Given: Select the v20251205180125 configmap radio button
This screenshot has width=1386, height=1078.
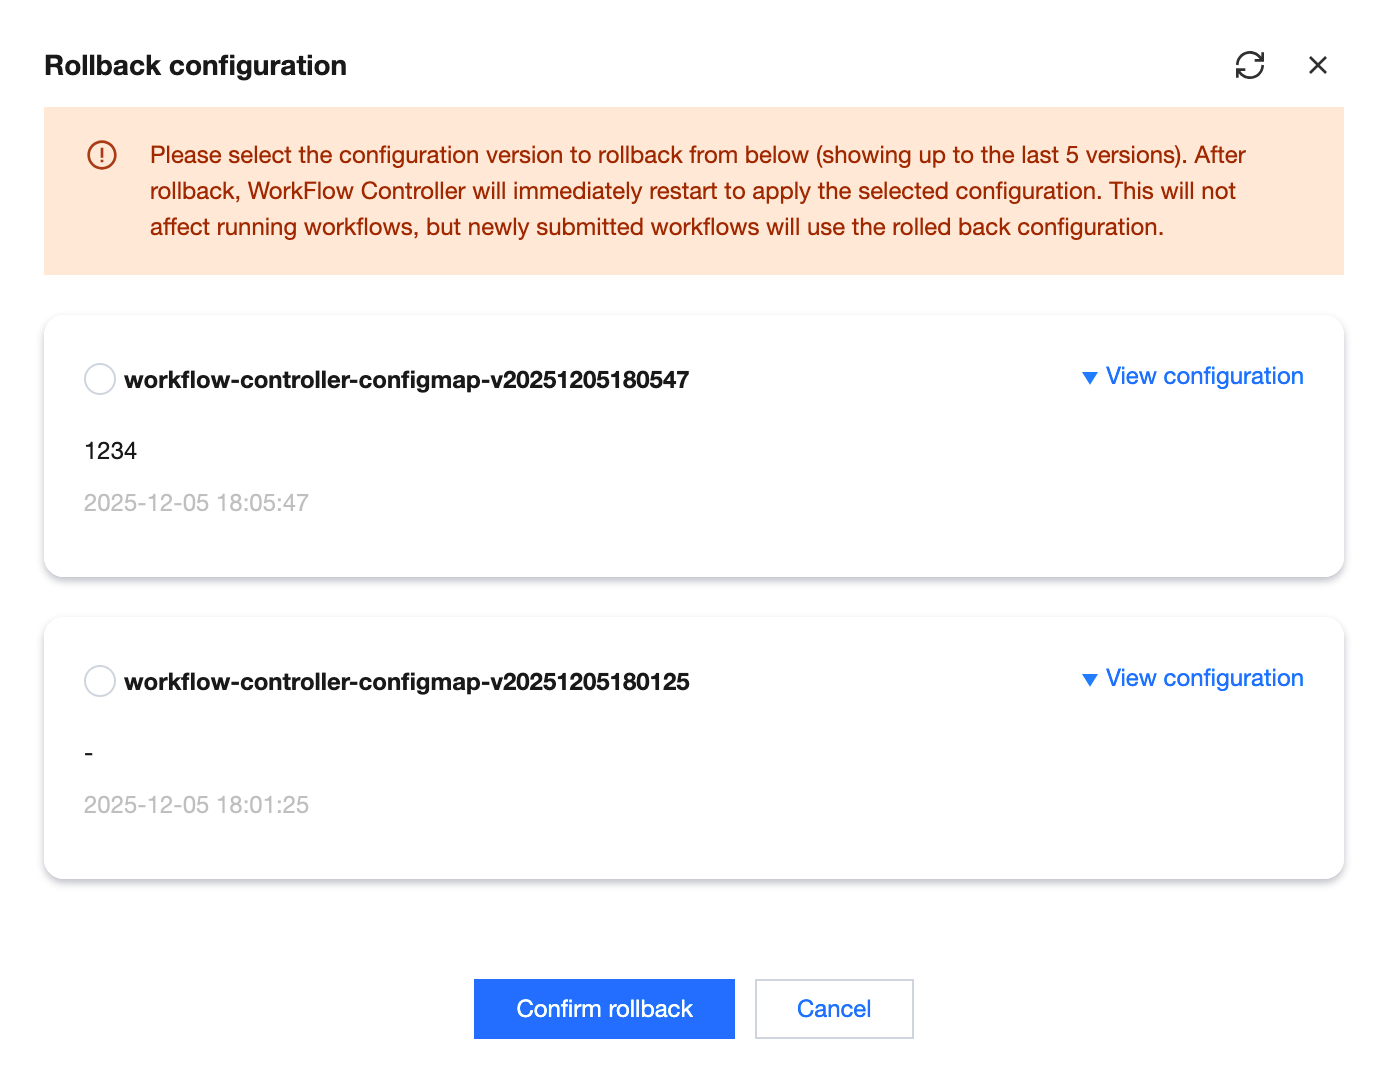Looking at the screenshot, I should pos(100,681).
